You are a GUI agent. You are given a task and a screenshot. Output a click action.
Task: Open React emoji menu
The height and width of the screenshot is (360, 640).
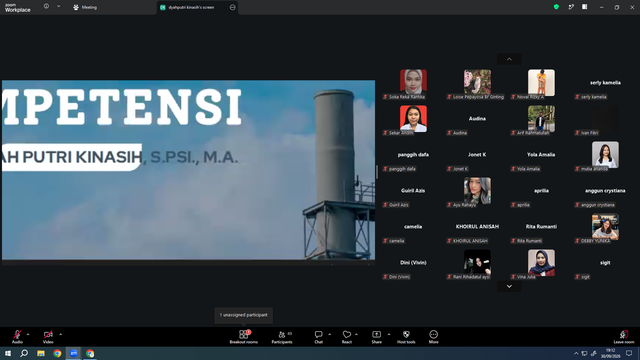tap(347, 337)
